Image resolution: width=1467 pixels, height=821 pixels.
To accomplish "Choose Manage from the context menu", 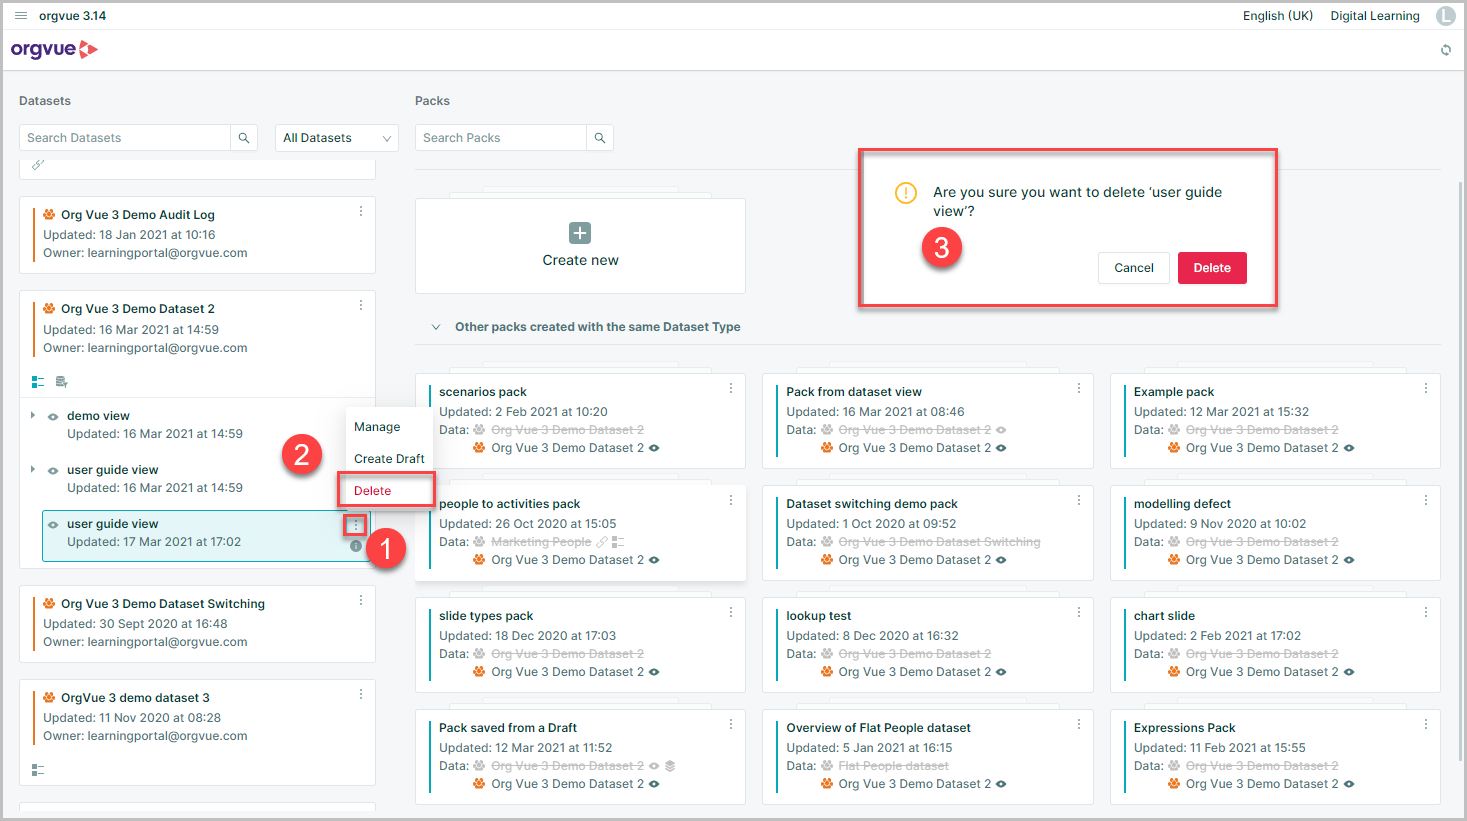I will (x=377, y=427).
